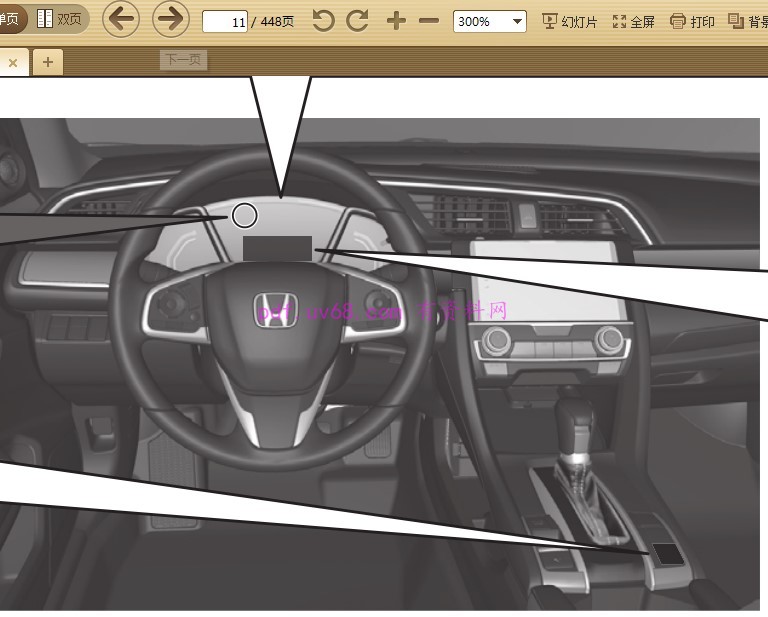Viewport: 768px width, 617px height.
Task: Click the highlighted button near the gear shifter
Action: pos(665,552)
